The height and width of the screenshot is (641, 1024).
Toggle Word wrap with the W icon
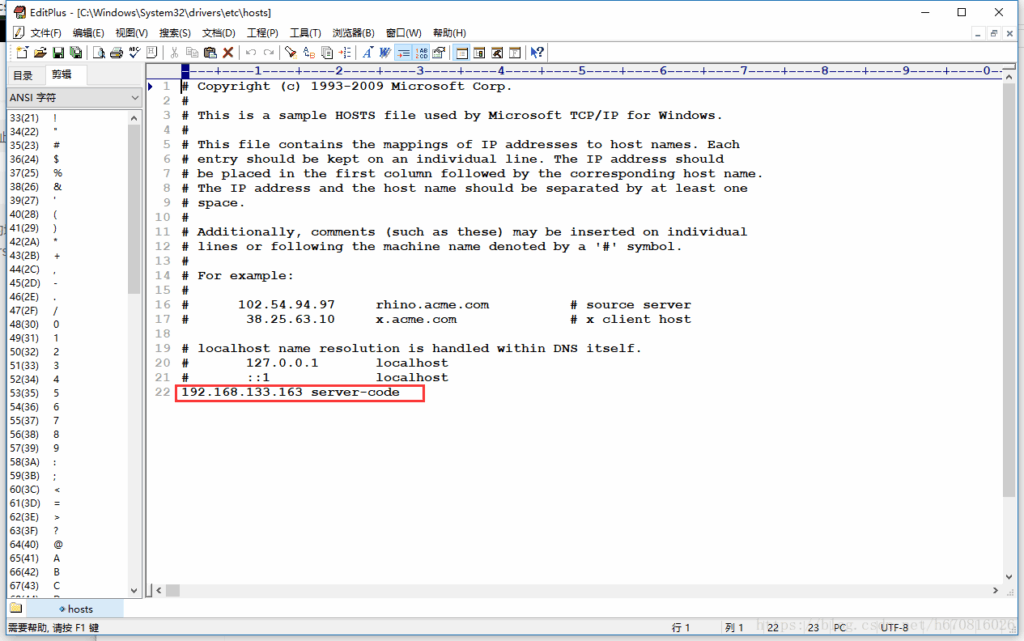[x=385, y=52]
